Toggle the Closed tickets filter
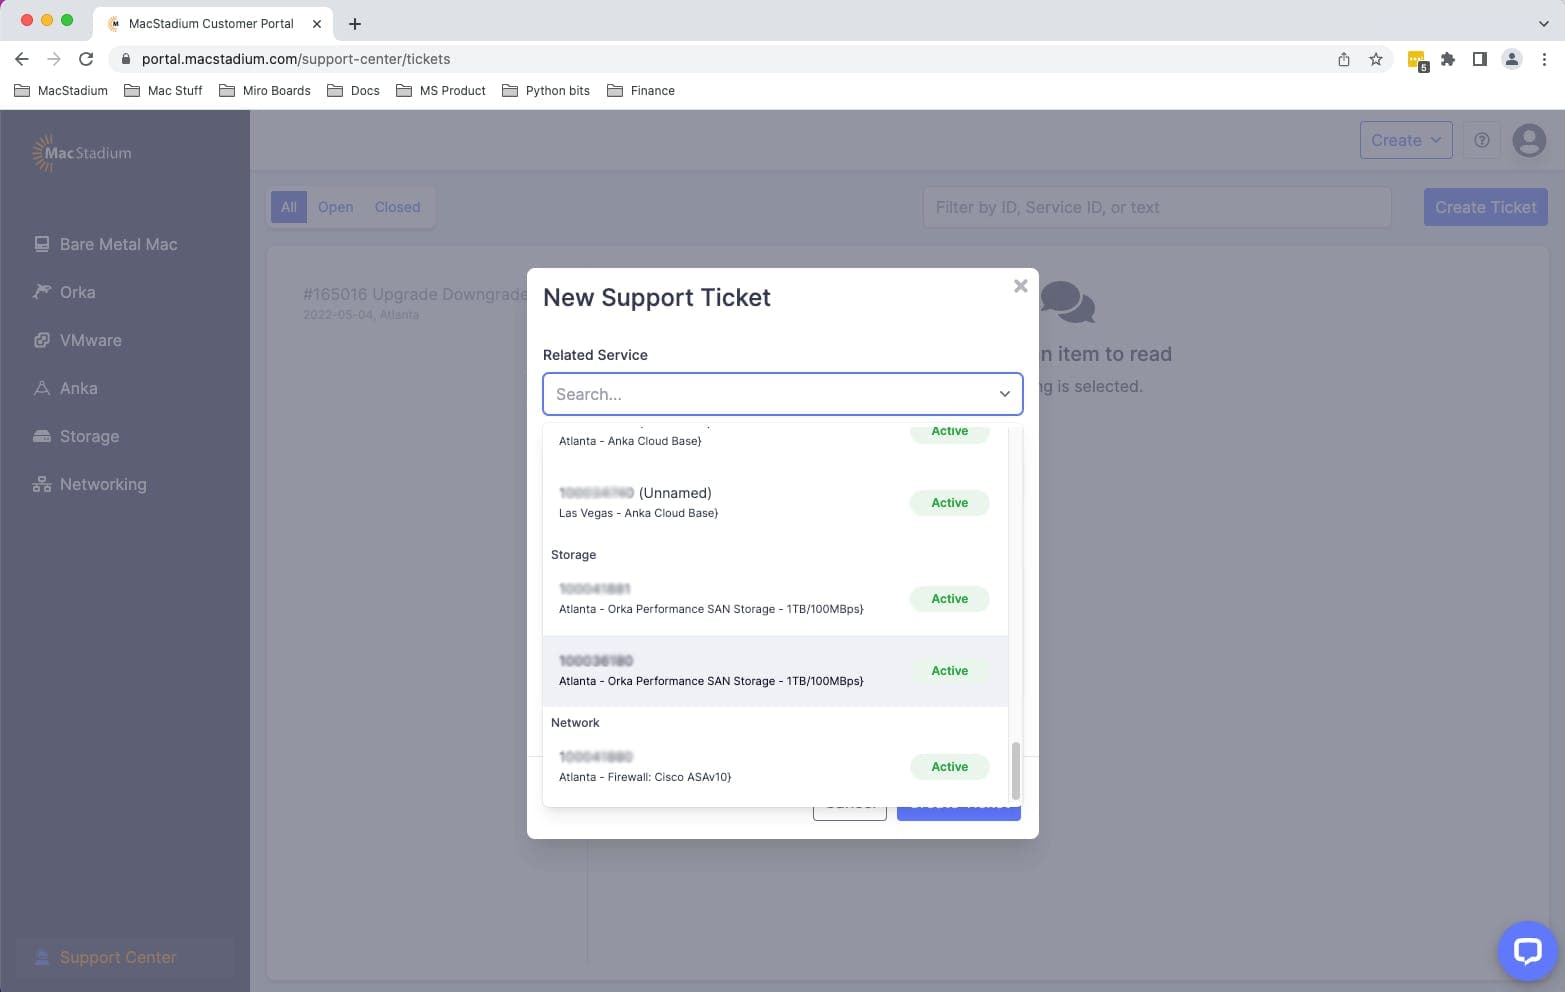1565x992 pixels. [x=397, y=207]
